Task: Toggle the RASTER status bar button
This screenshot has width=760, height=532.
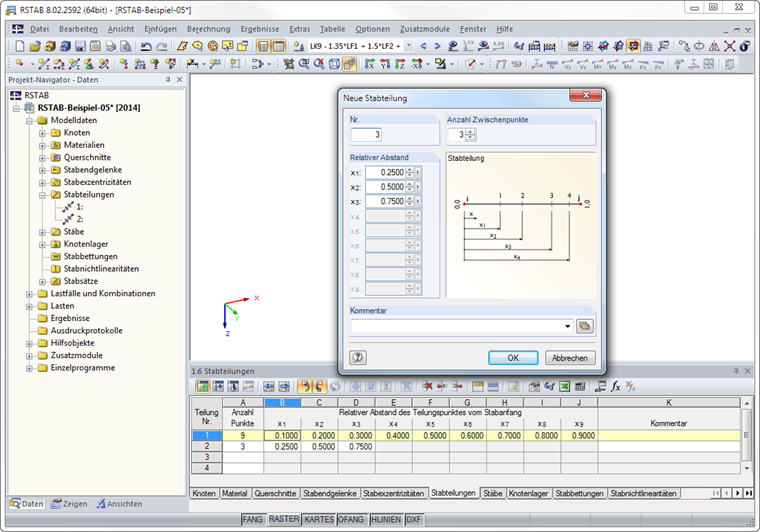Action: click(x=284, y=519)
